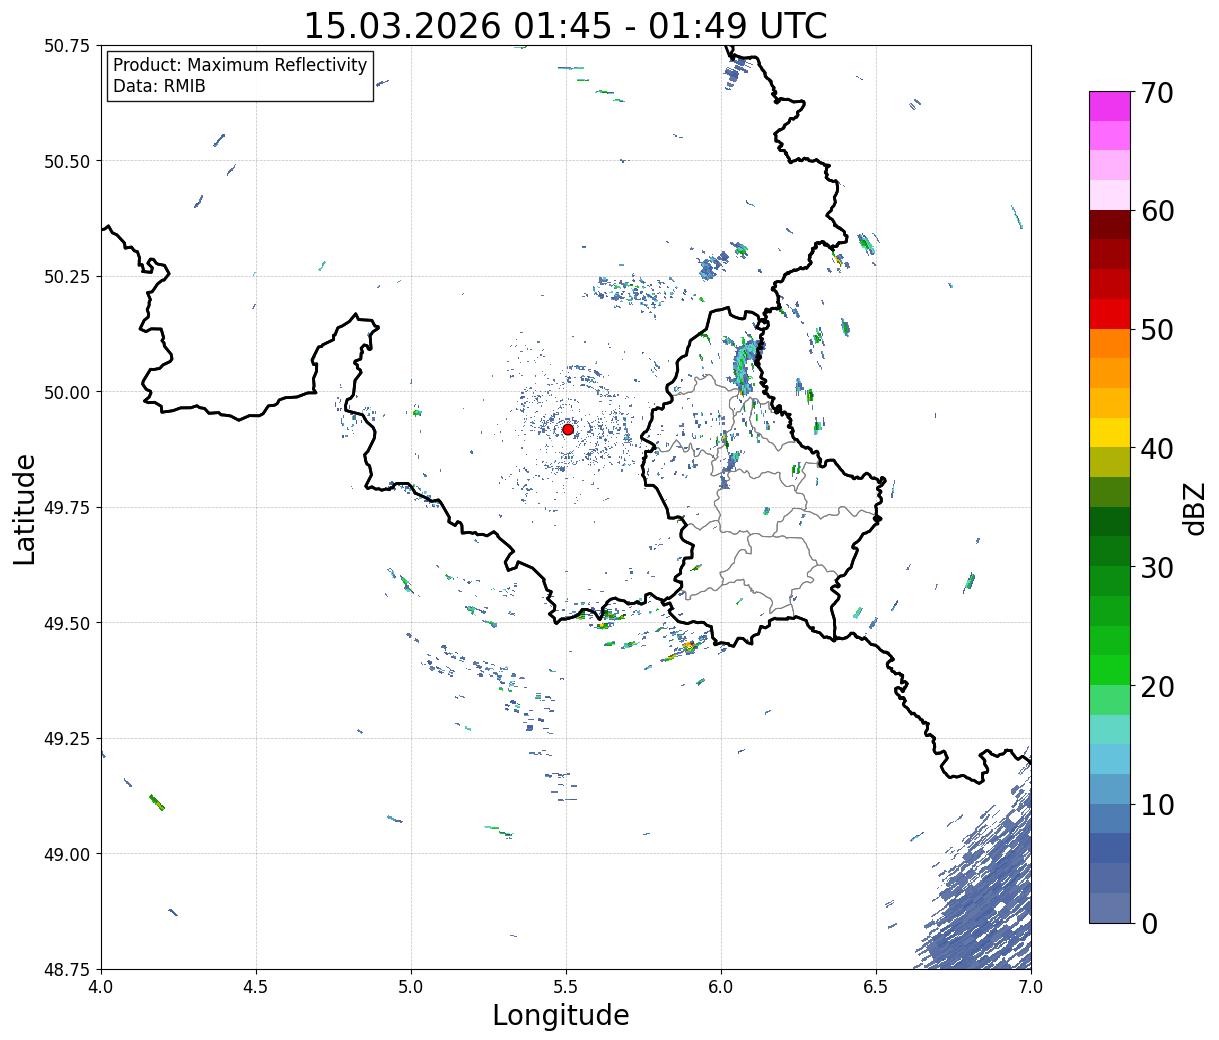Screen dimensions: 1219x1040
Task: Click the red radar location marker
Action: (x=568, y=429)
